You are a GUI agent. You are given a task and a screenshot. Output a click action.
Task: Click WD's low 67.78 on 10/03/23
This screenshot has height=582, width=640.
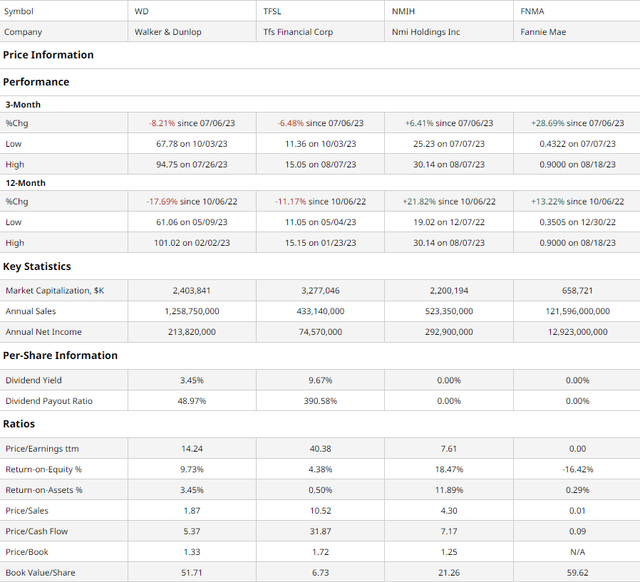point(192,144)
